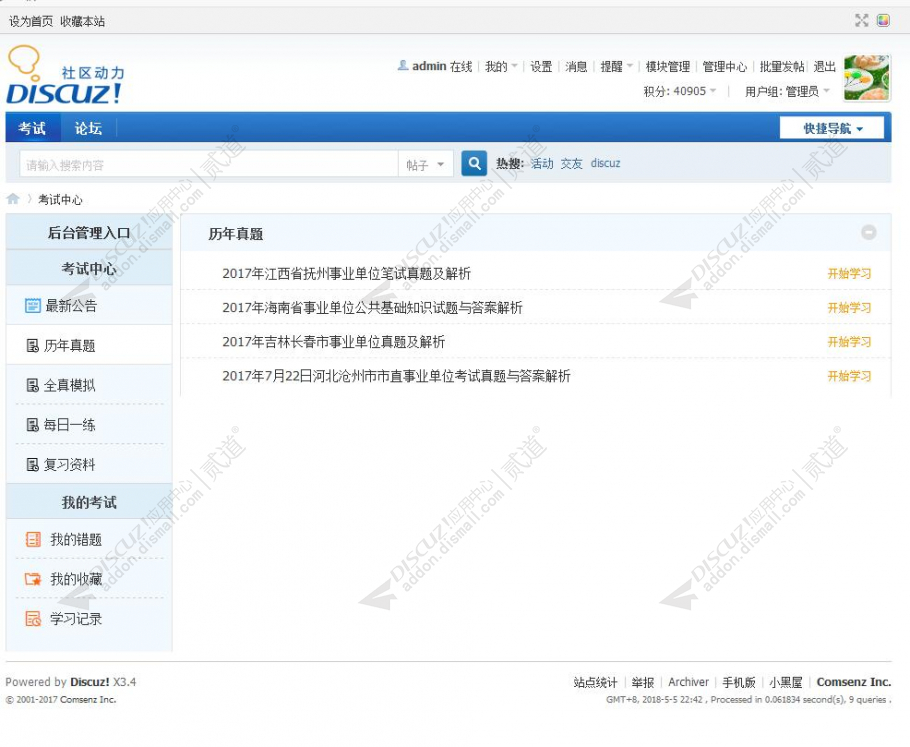Click the widescreen toggle icon at top right

click(x=862, y=20)
